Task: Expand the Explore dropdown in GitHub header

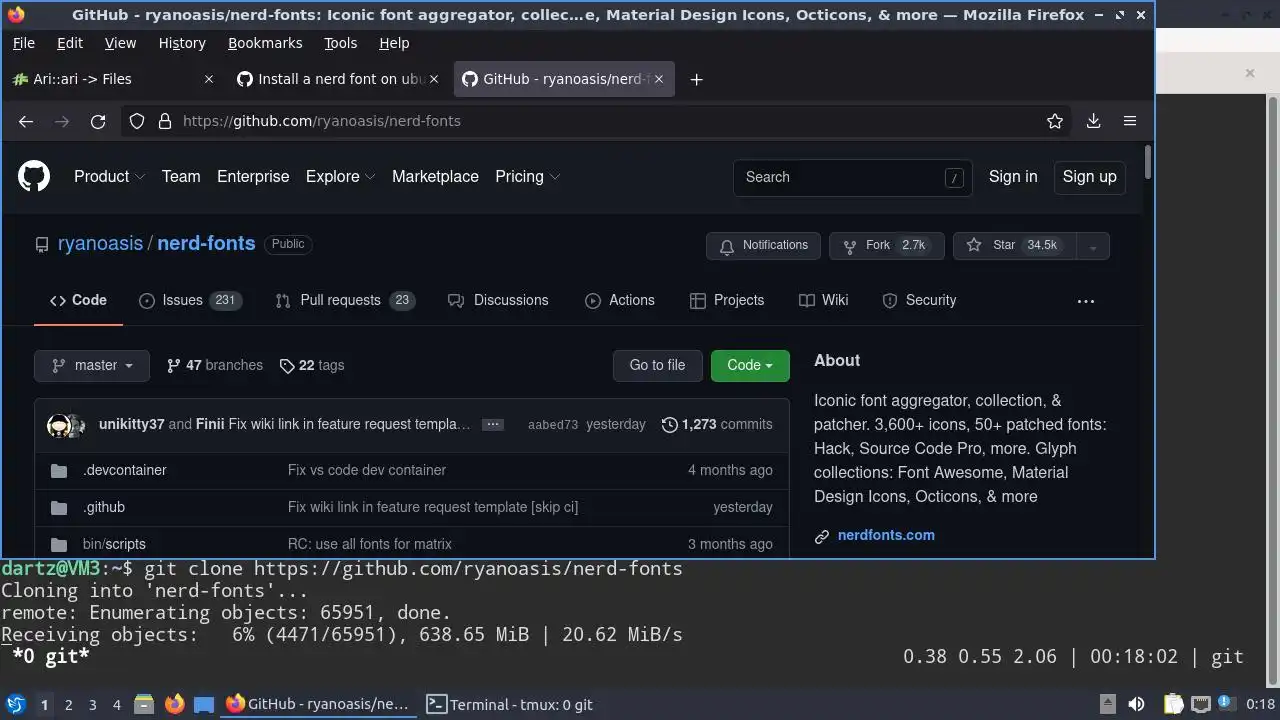Action: pos(340,177)
